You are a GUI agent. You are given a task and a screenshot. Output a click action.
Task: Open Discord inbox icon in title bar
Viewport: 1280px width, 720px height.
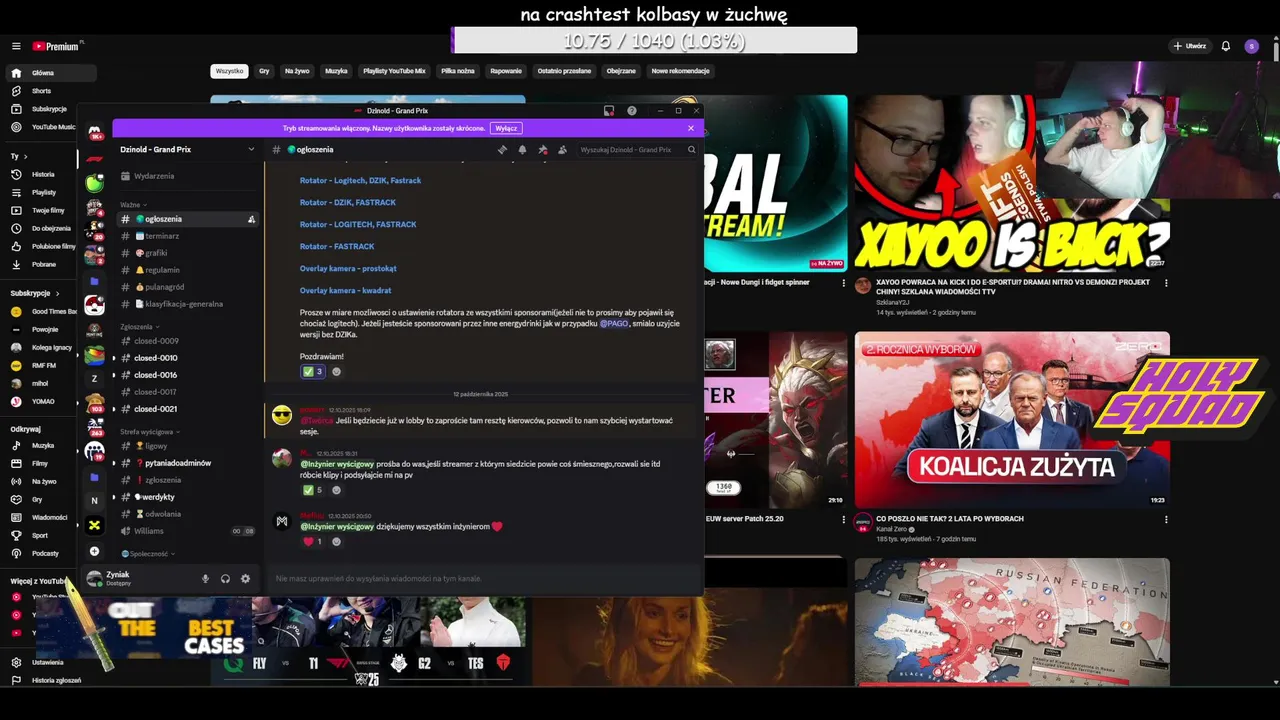609,111
